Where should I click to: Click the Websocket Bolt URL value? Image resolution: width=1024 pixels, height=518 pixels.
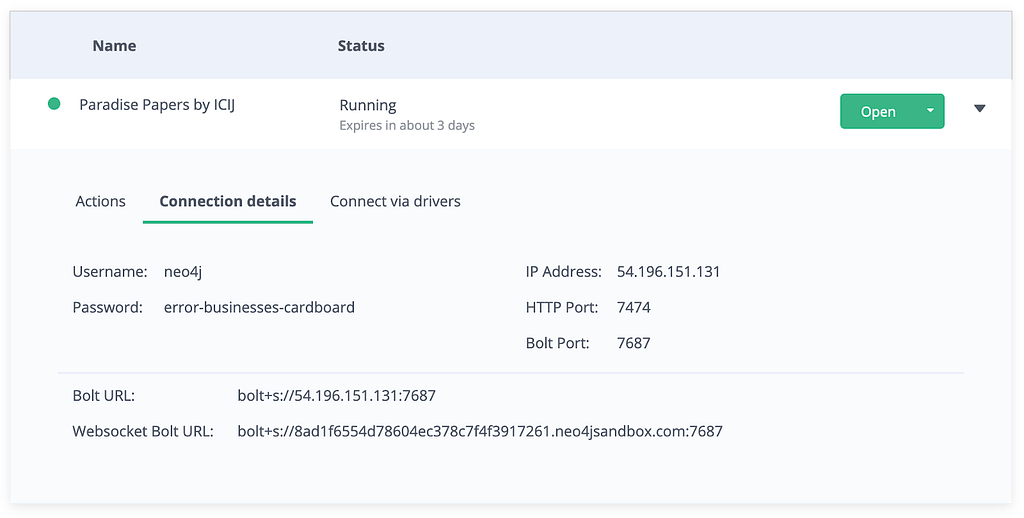(480, 431)
